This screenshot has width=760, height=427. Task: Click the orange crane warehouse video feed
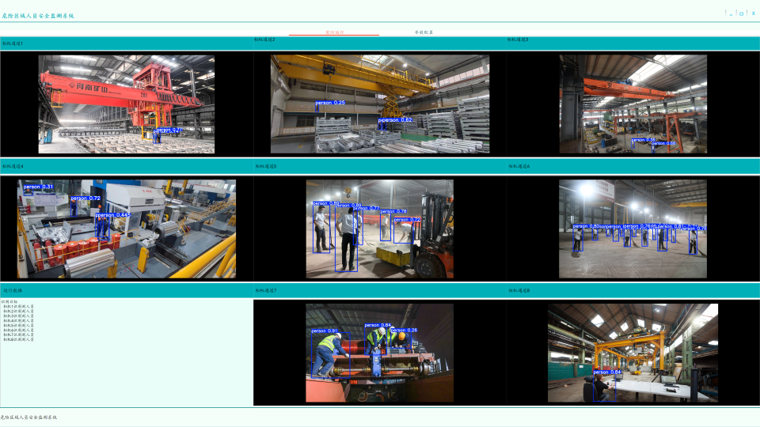pyautogui.click(x=633, y=104)
